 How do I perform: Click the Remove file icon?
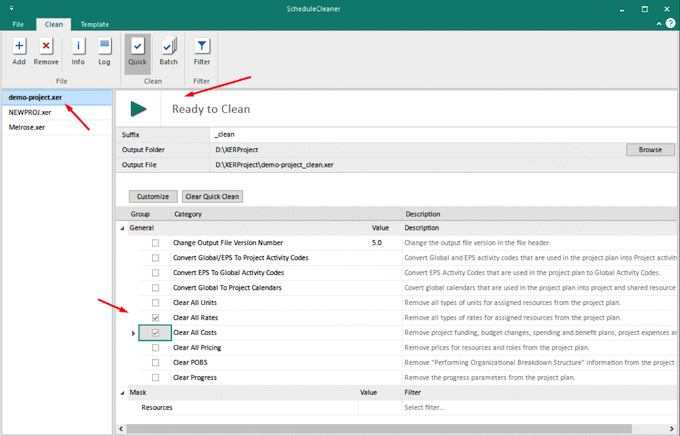[46, 46]
